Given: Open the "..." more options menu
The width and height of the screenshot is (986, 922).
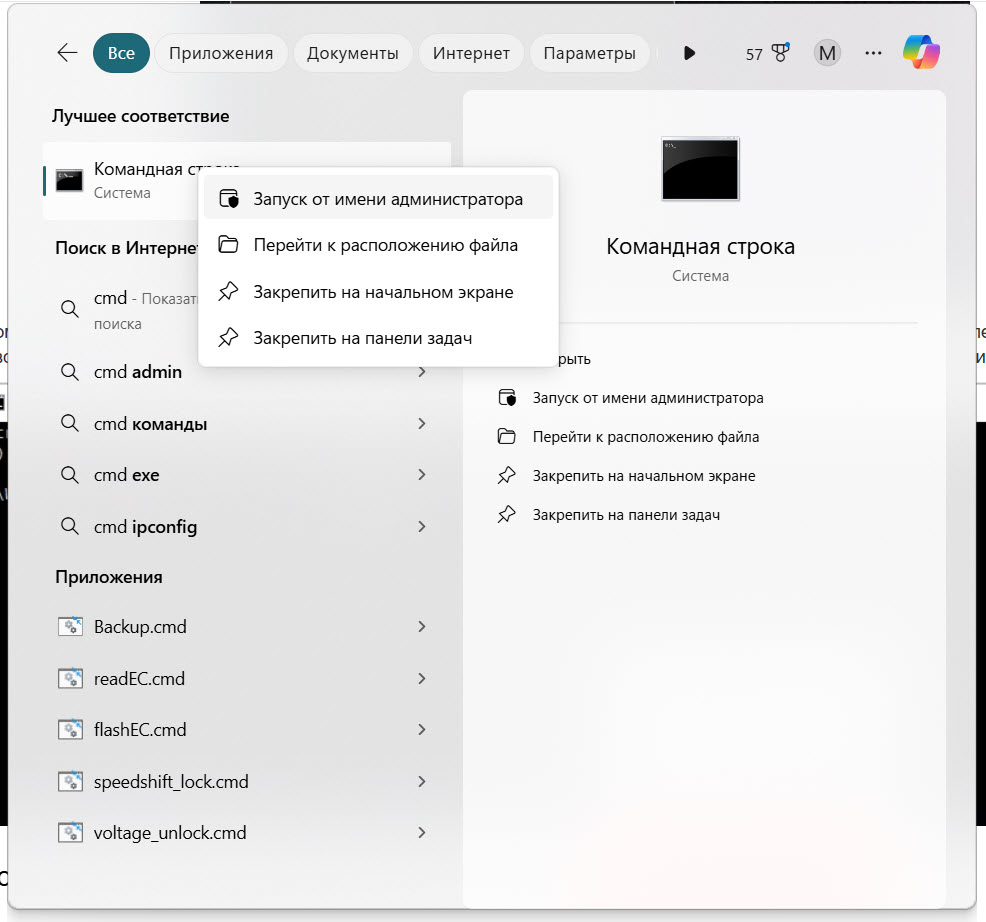Looking at the screenshot, I should click(873, 52).
